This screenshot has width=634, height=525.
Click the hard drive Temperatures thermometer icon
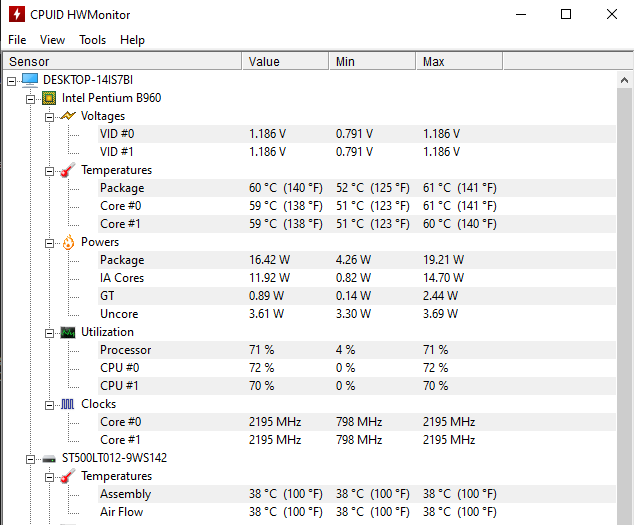click(x=68, y=476)
